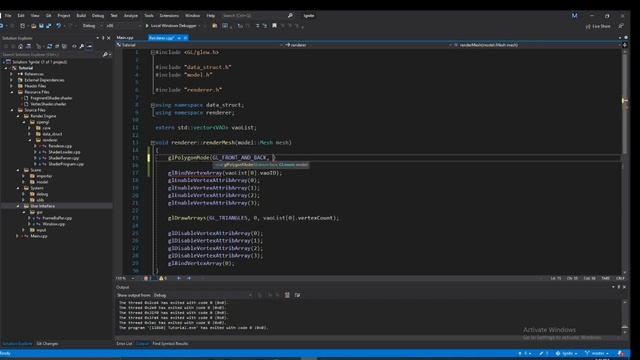Click the comment-out lines toolbar icon
The height and width of the screenshot is (360, 640).
click(x=257, y=26)
